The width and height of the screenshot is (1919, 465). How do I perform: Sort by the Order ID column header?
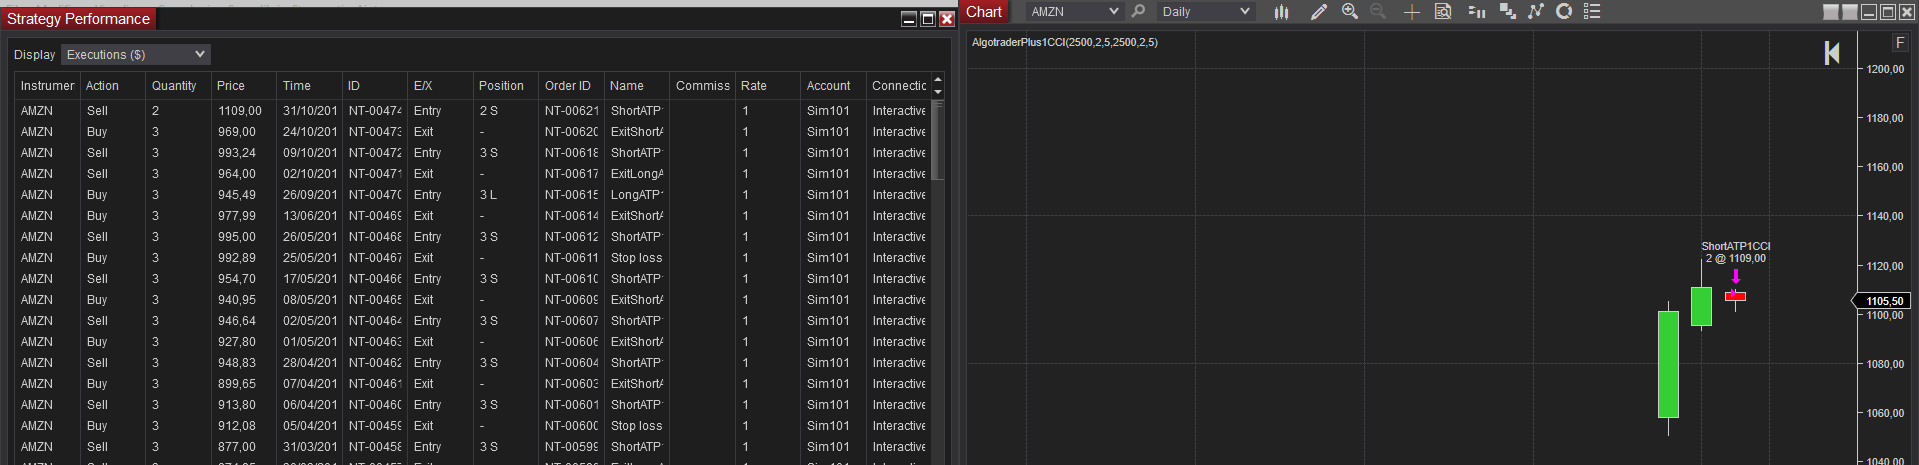tap(571, 86)
